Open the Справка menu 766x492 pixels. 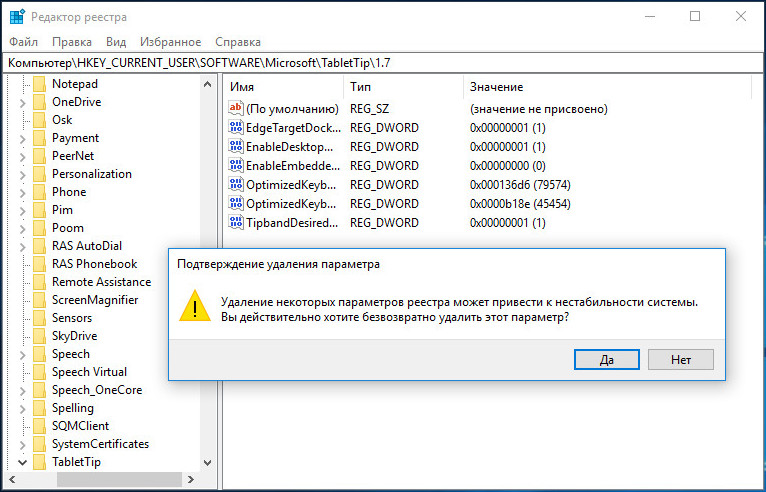pyautogui.click(x=238, y=42)
